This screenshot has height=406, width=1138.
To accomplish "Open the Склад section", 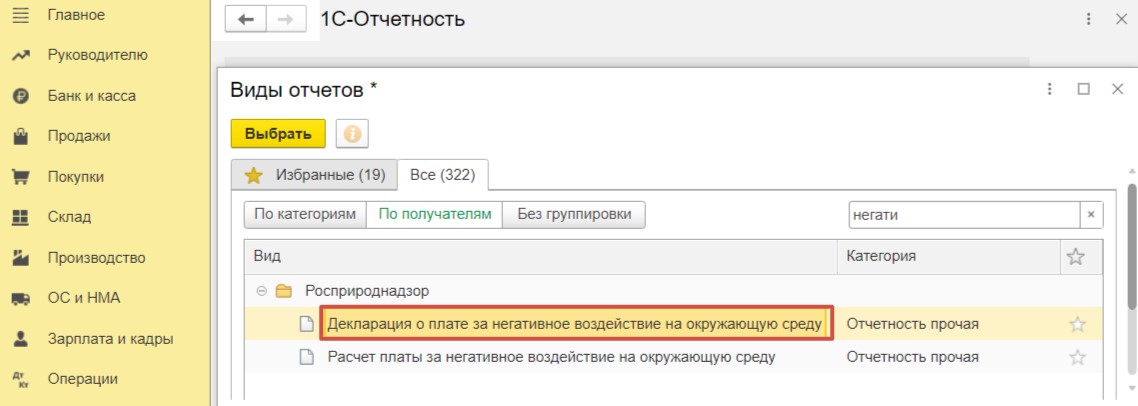I will coord(69,217).
